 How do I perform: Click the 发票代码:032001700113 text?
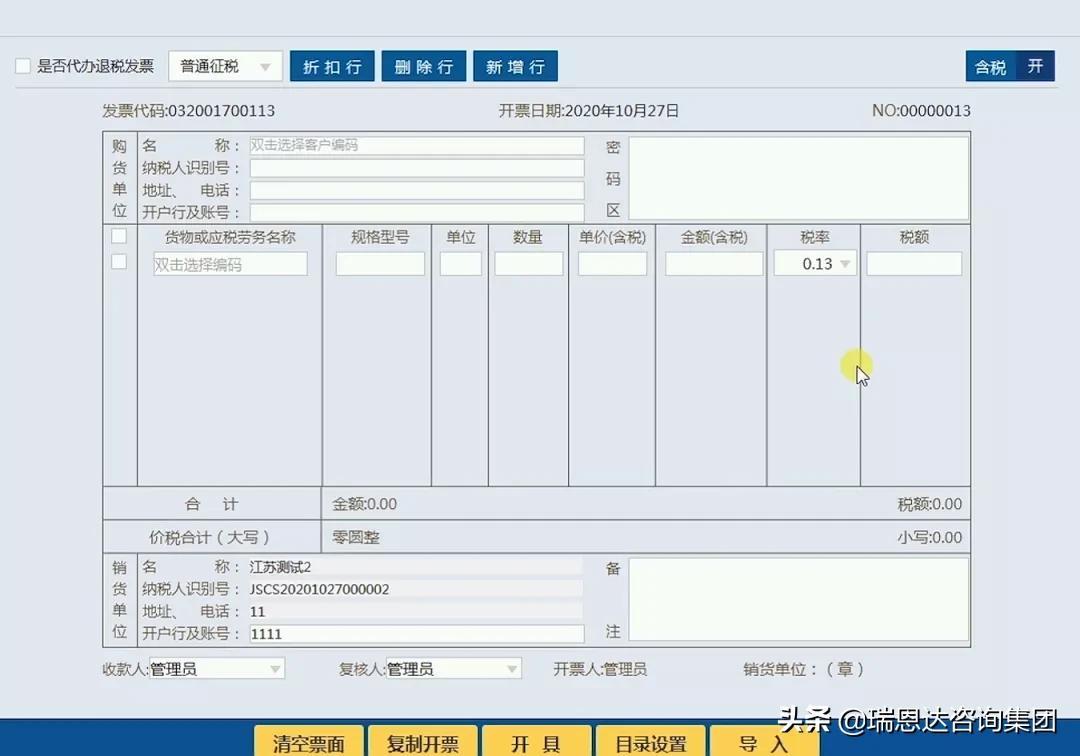click(189, 111)
